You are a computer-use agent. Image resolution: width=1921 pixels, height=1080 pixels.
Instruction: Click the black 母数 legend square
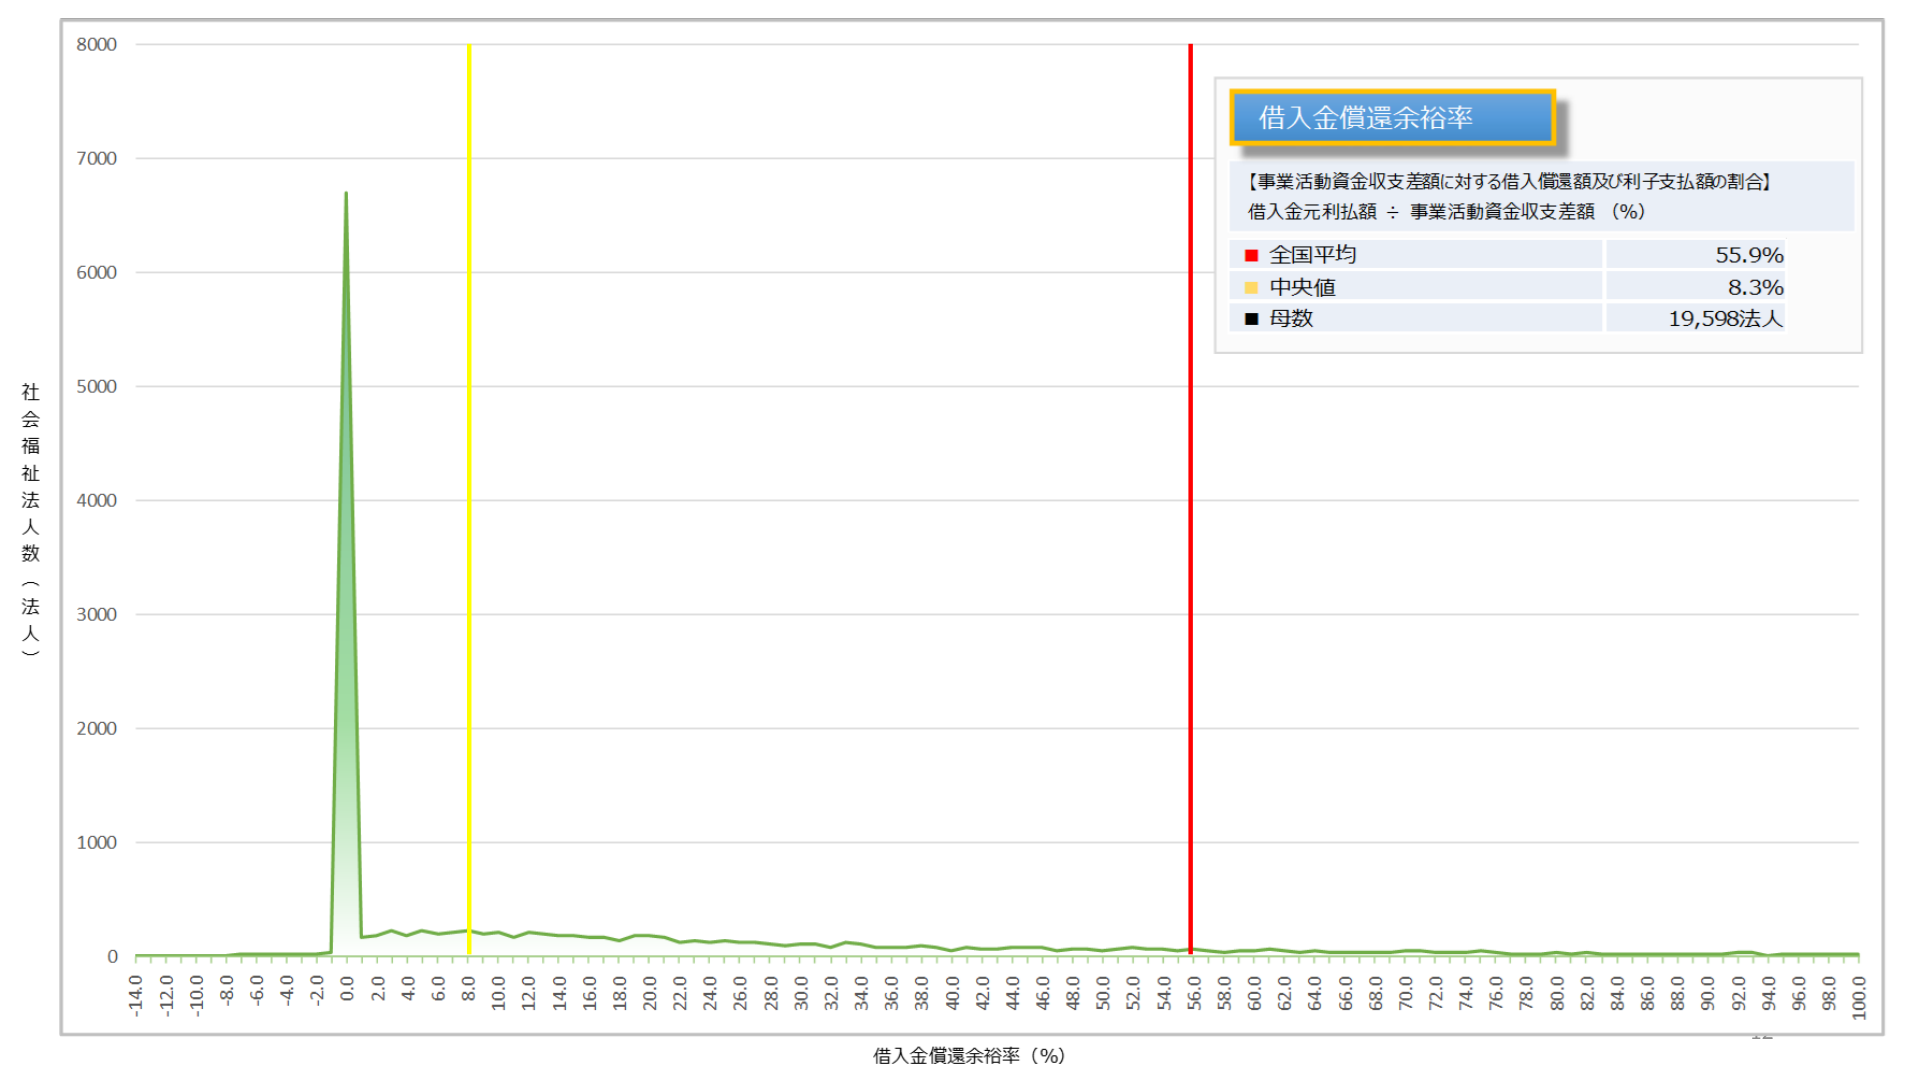click(1250, 319)
